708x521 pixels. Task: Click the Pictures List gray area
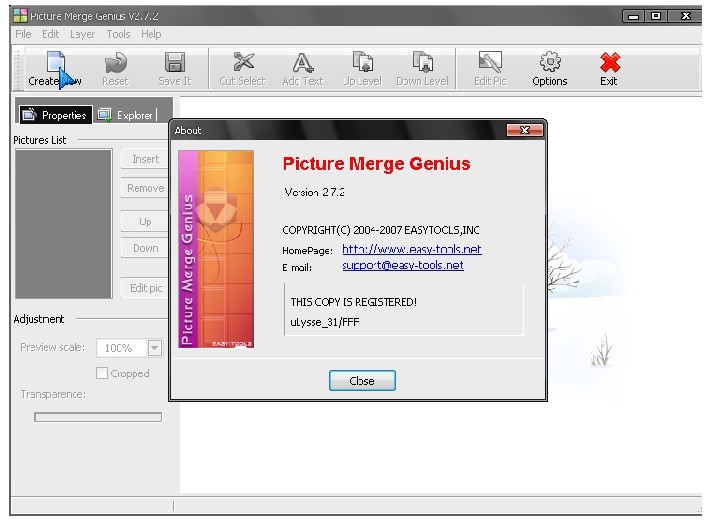(64, 224)
